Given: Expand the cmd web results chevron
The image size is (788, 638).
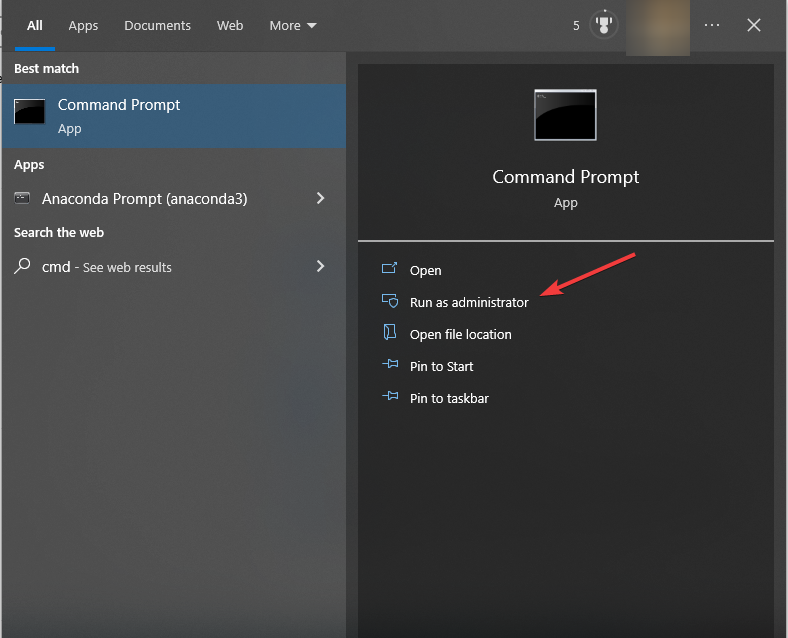Looking at the screenshot, I should pos(320,266).
